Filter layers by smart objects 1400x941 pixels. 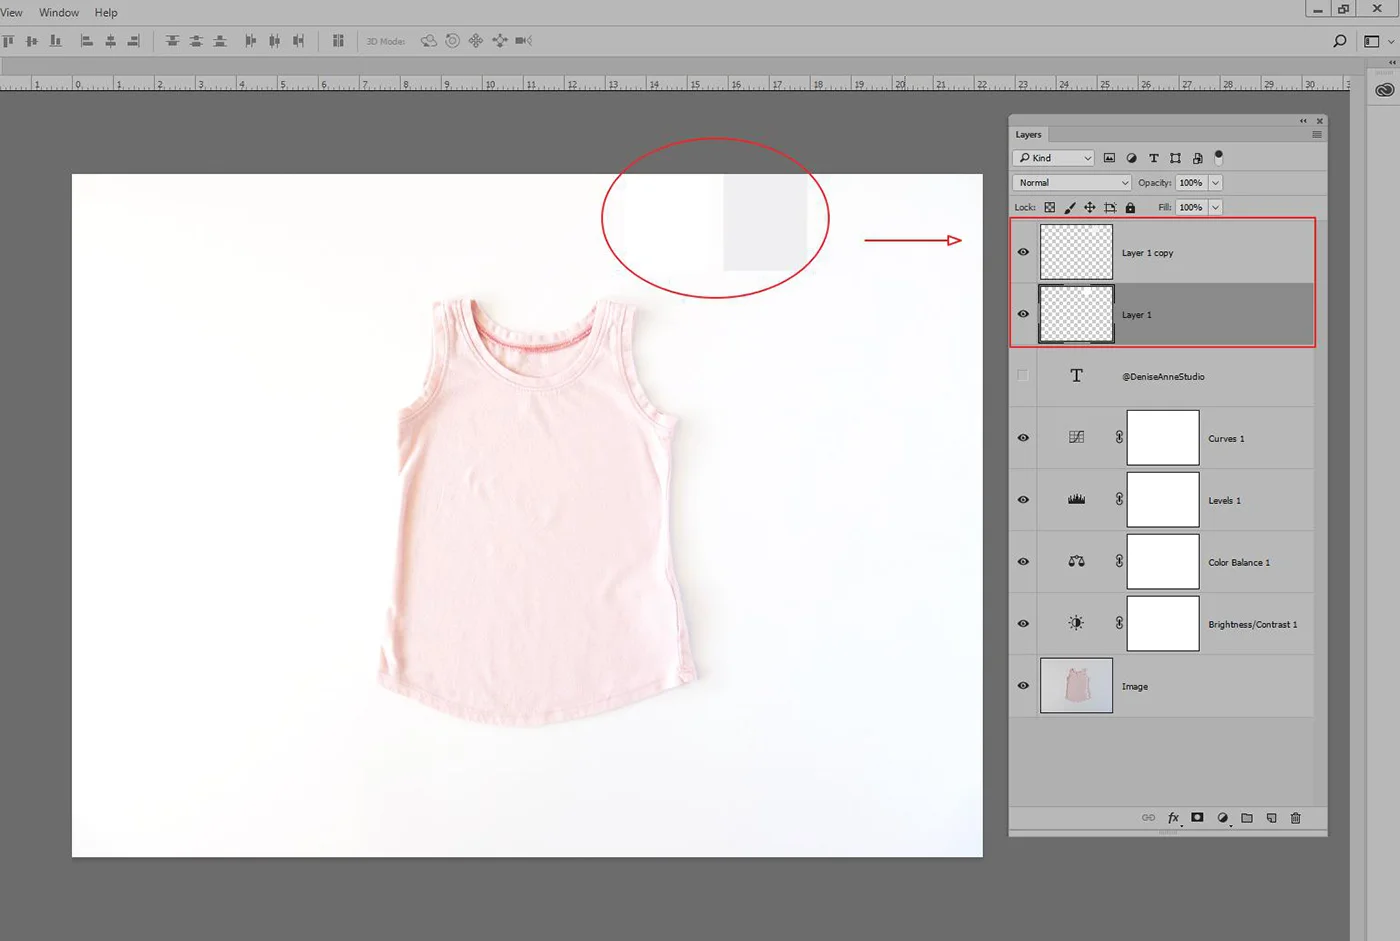(x=1197, y=158)
